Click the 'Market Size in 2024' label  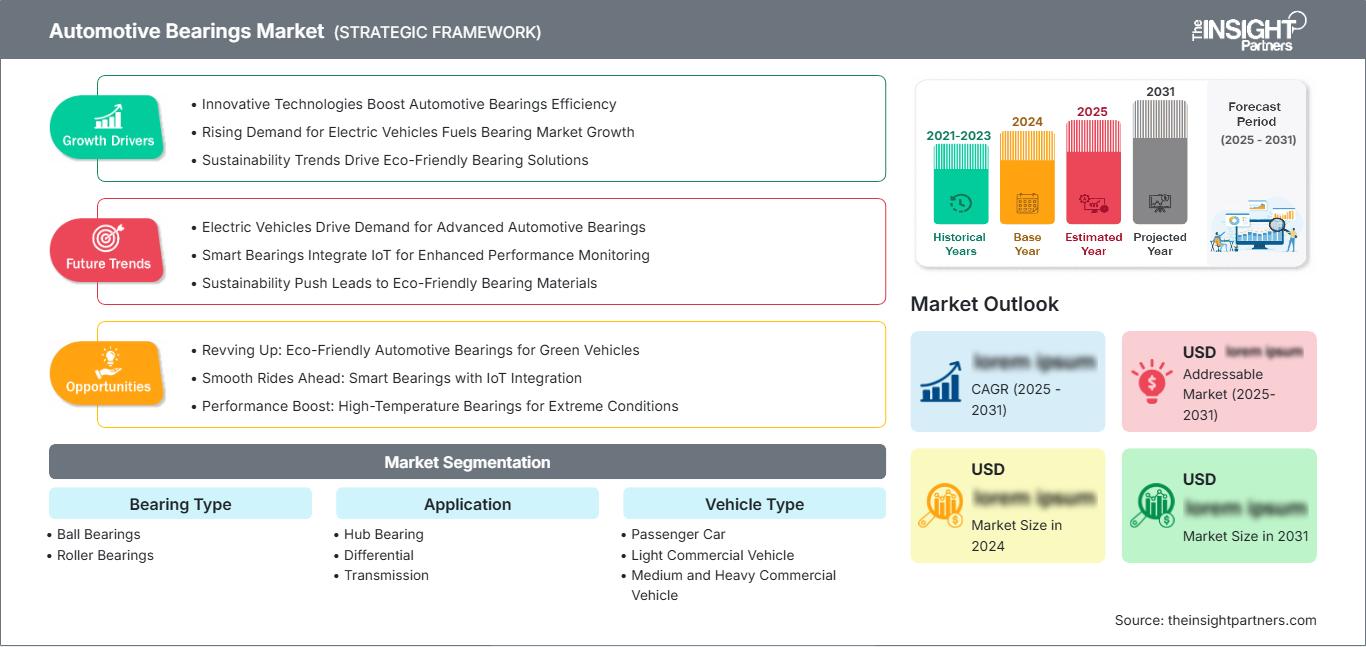[1016, 535]
